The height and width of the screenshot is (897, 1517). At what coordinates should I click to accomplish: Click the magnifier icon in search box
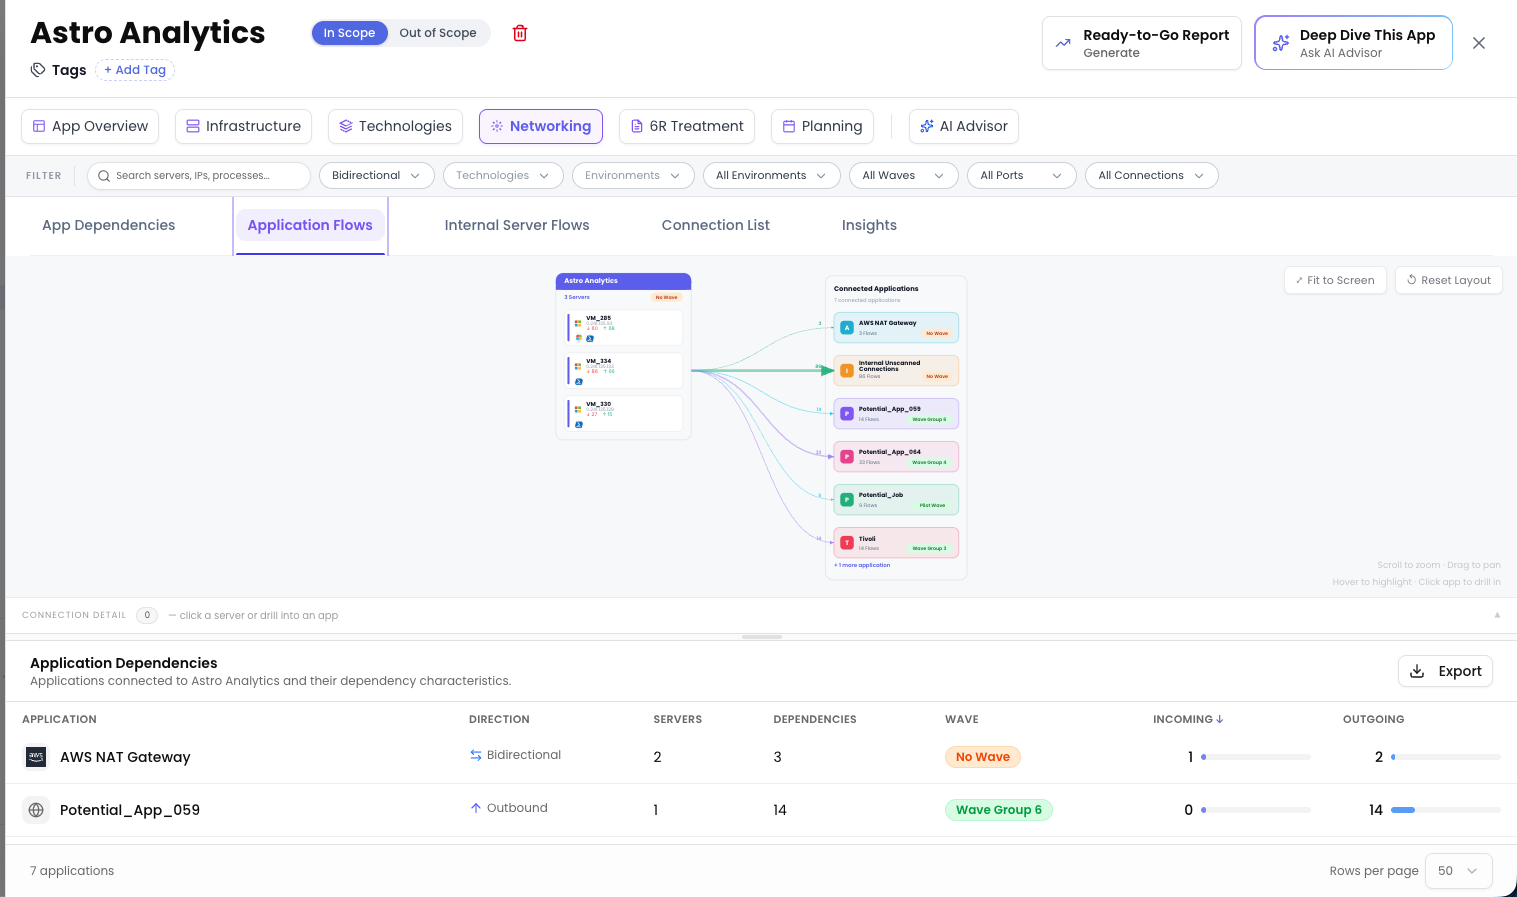click(x=104, y=176)
